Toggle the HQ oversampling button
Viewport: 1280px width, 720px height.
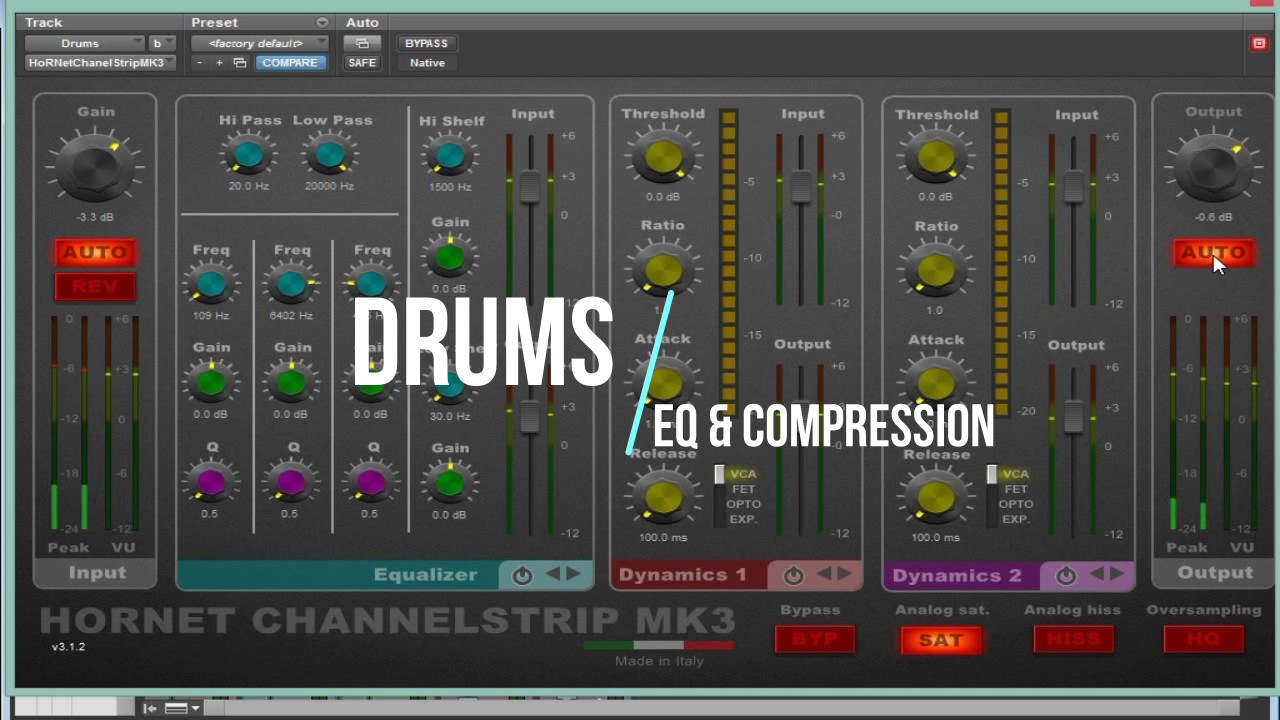[x=1203, y=639]
